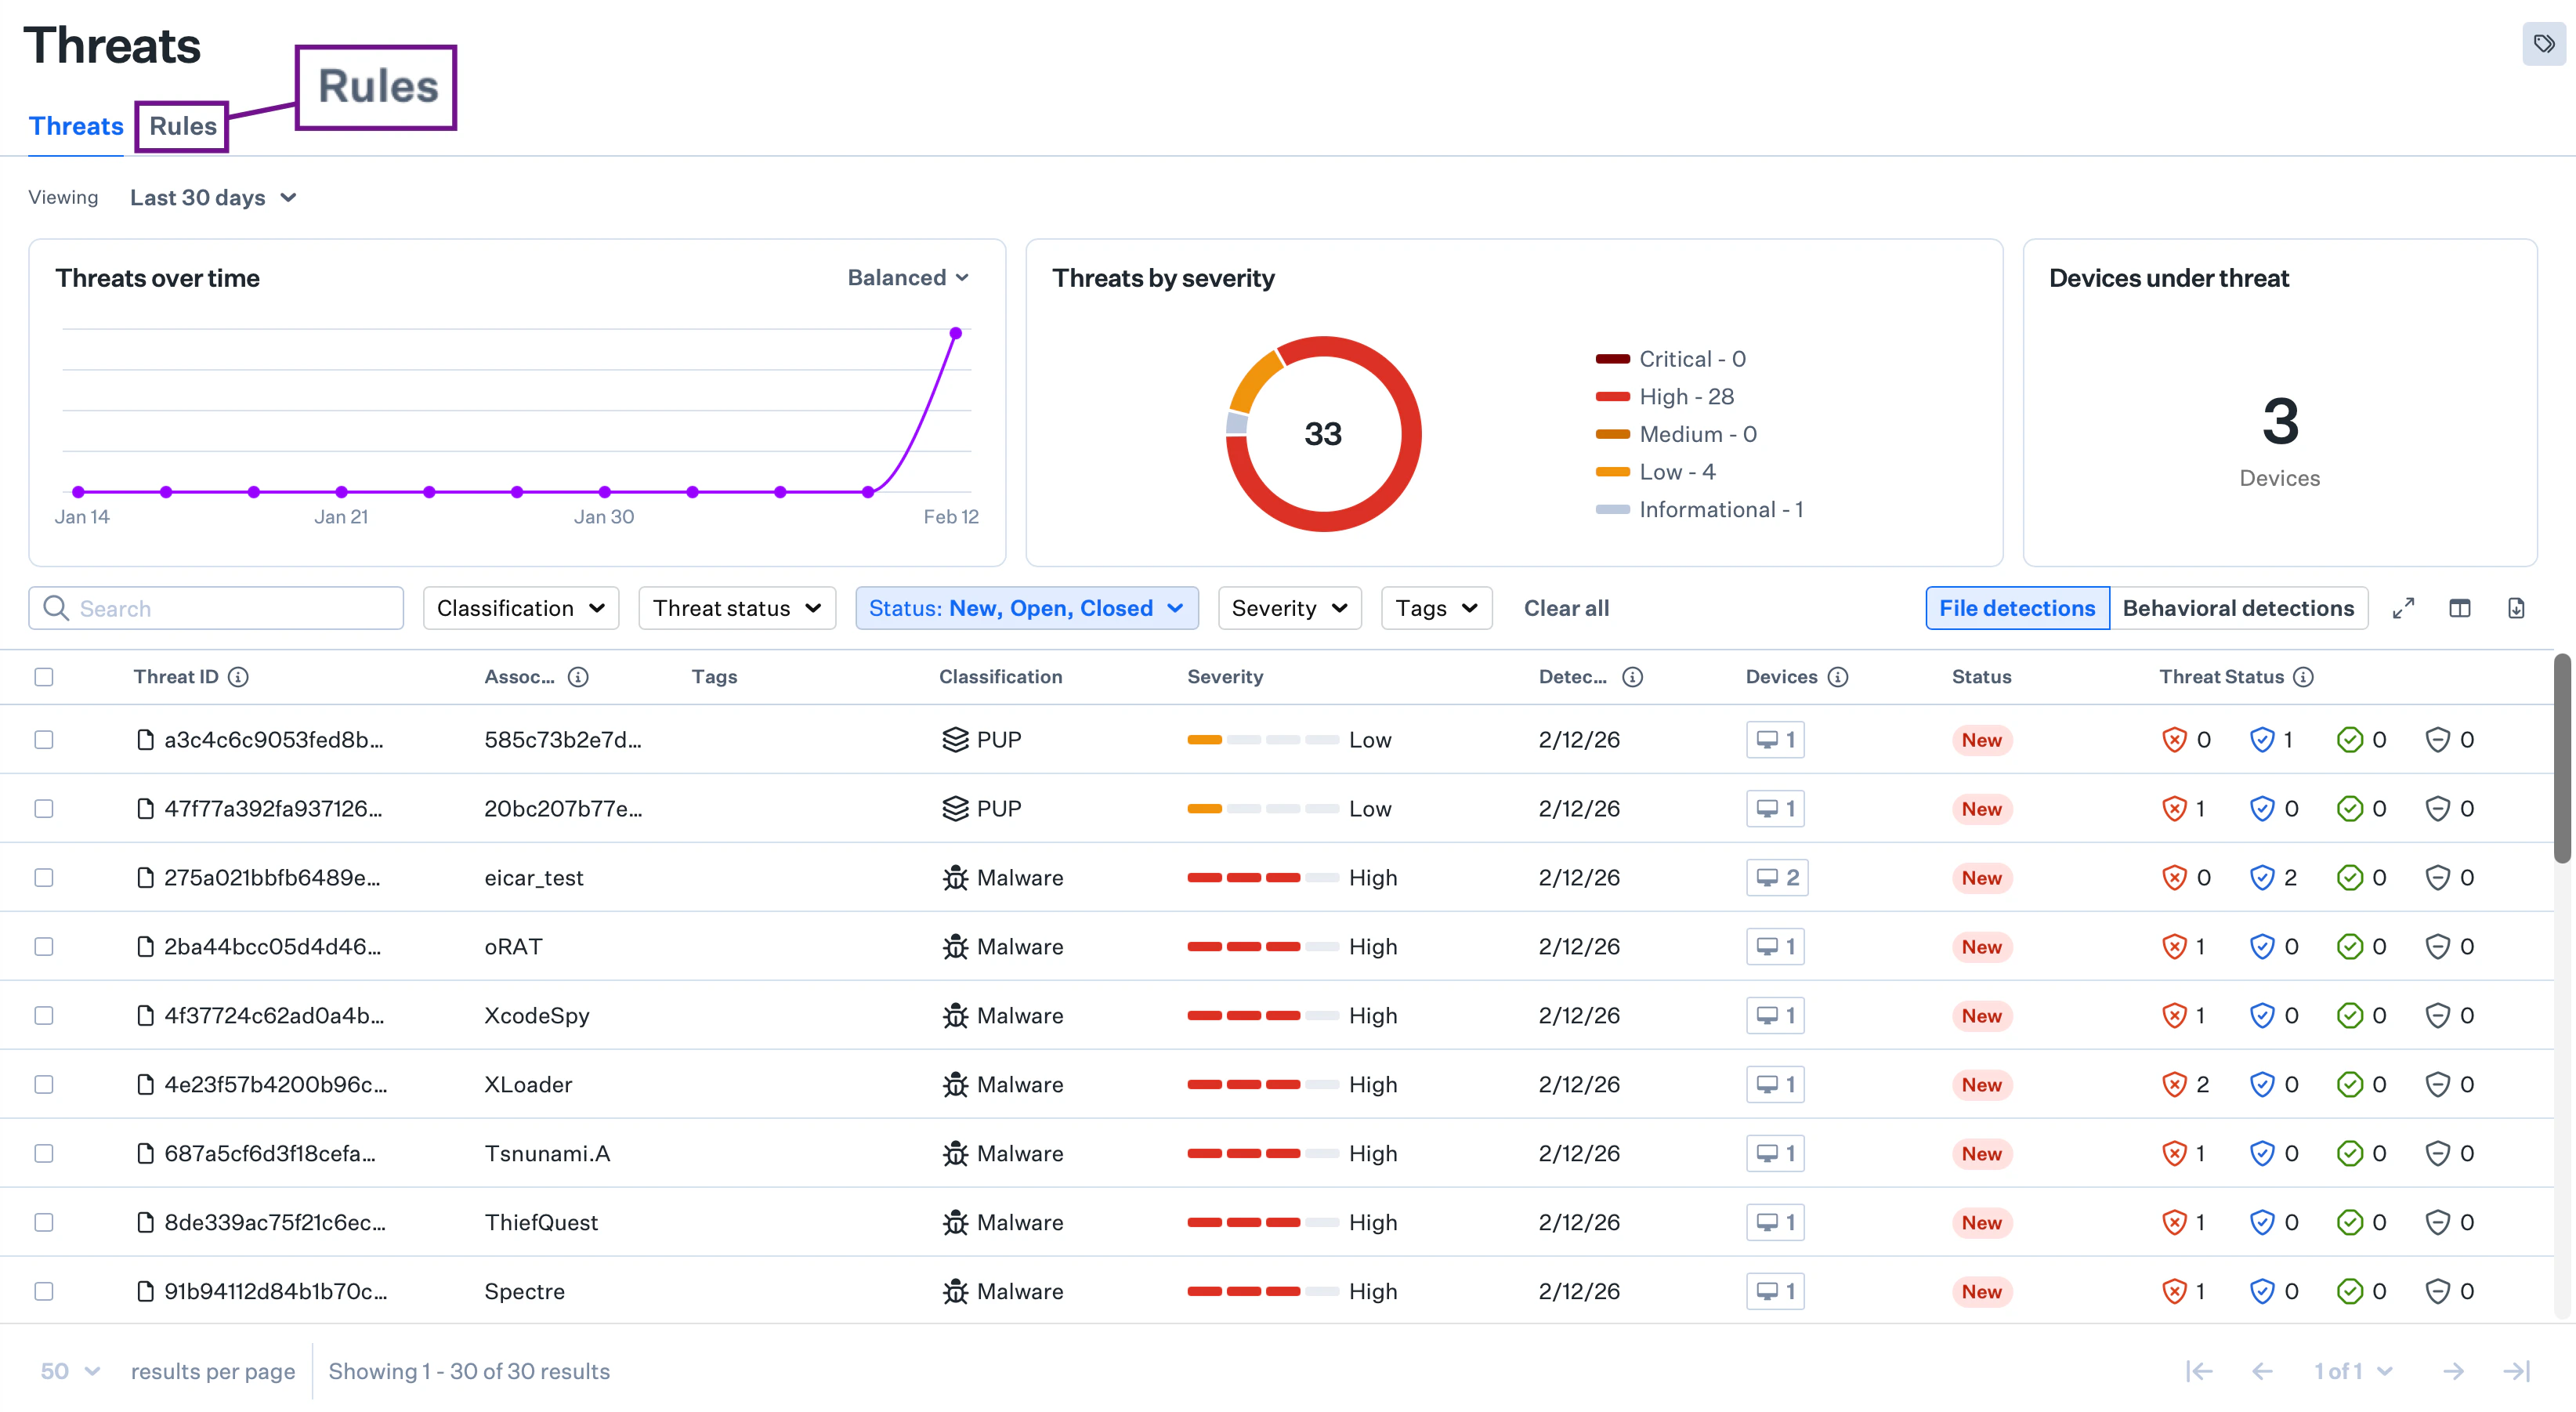Open threat ID a3c4c6c9053fed8b link

[x=273, y=740]
